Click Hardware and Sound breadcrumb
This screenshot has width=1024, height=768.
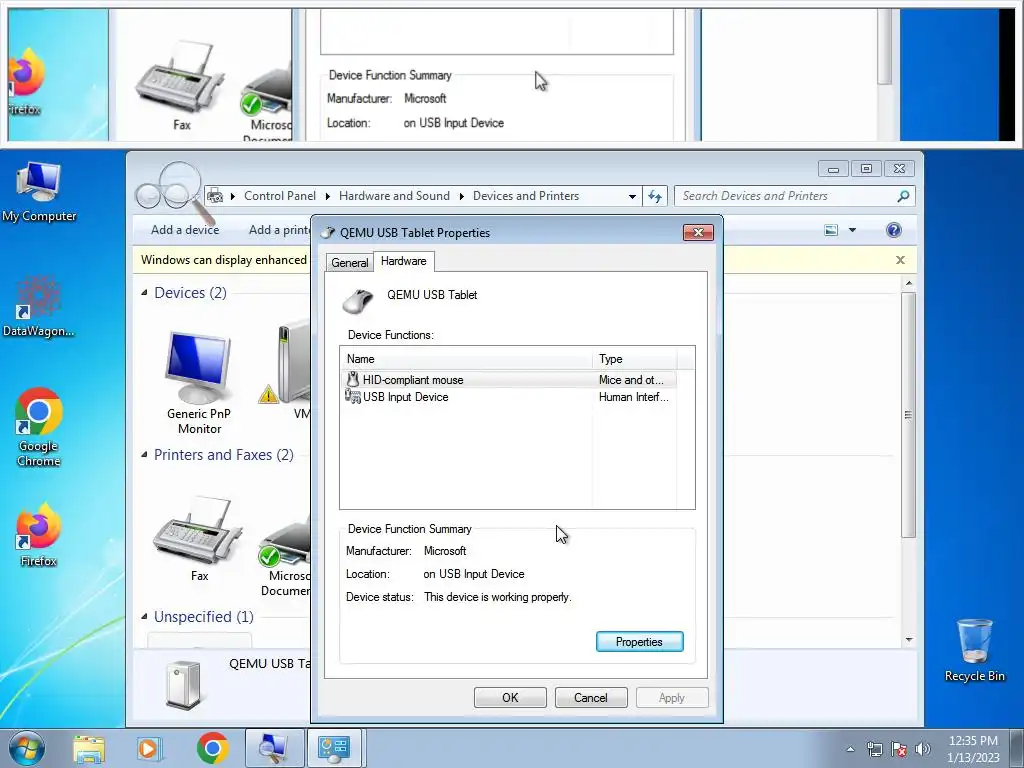coord(394,196)
